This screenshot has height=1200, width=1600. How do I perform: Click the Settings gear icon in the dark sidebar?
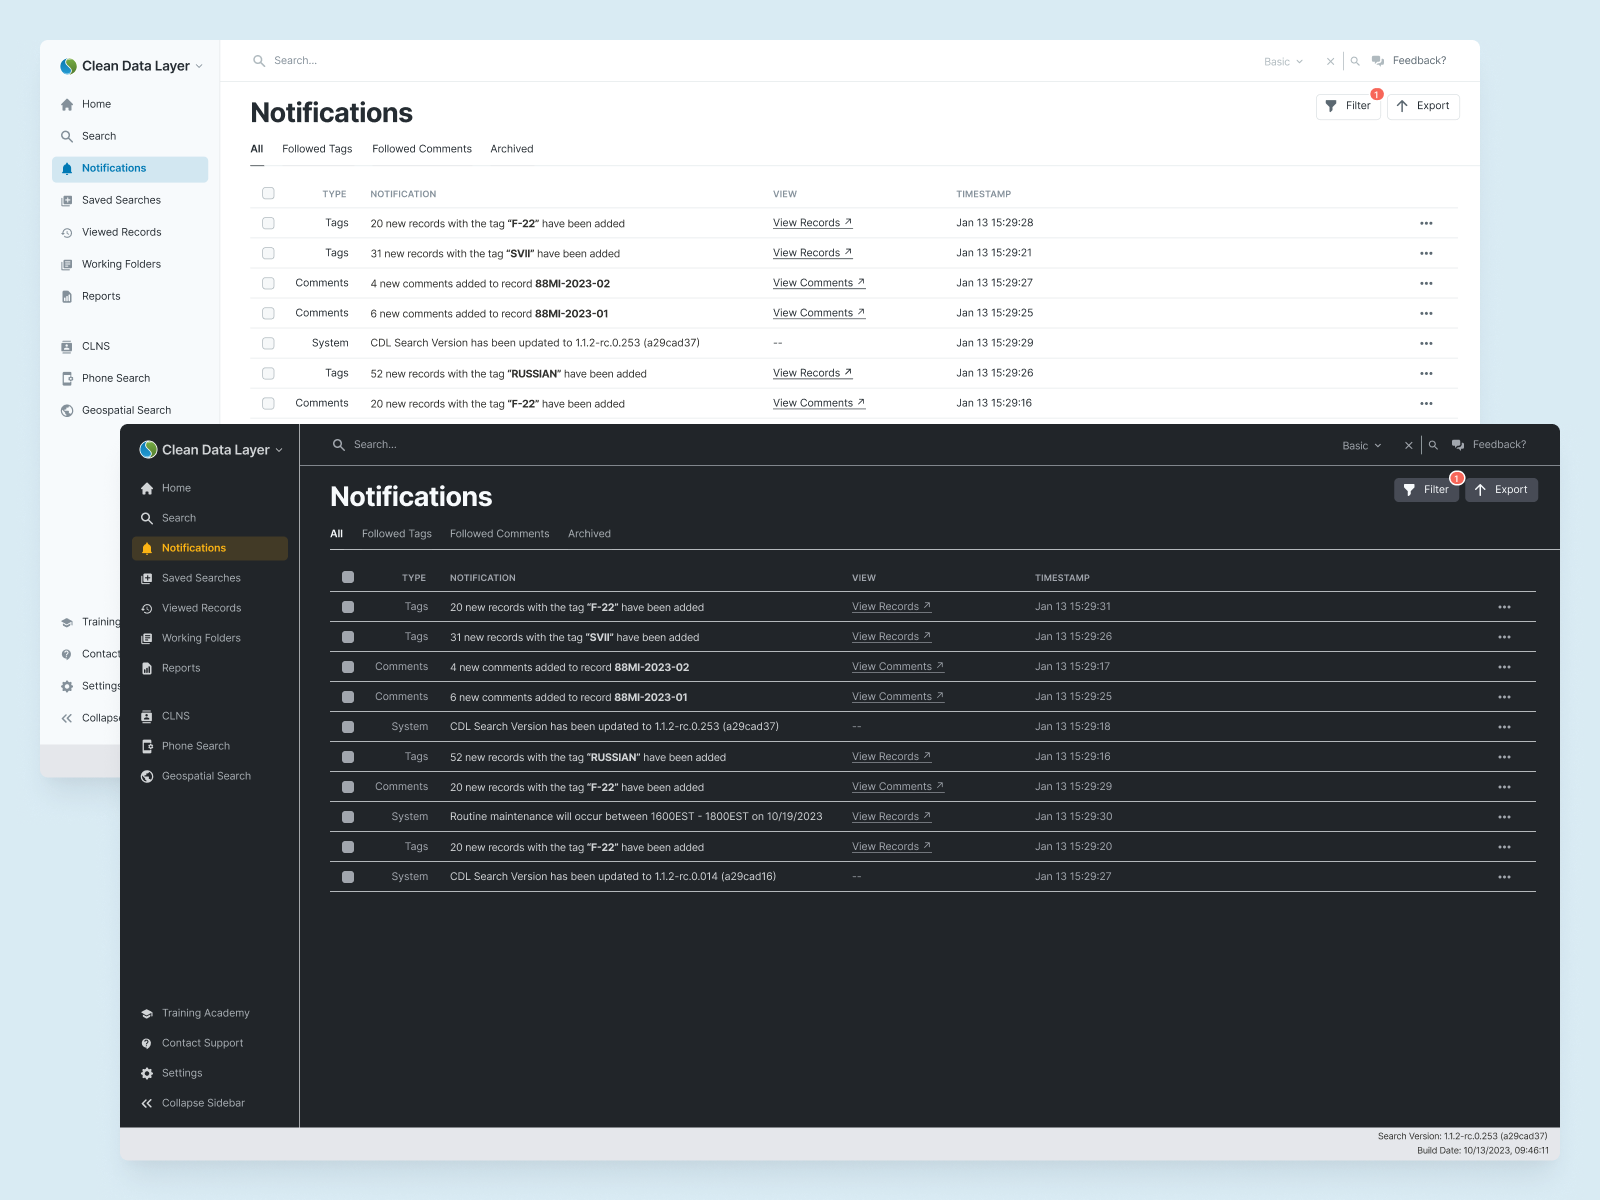coord(147,1073)
